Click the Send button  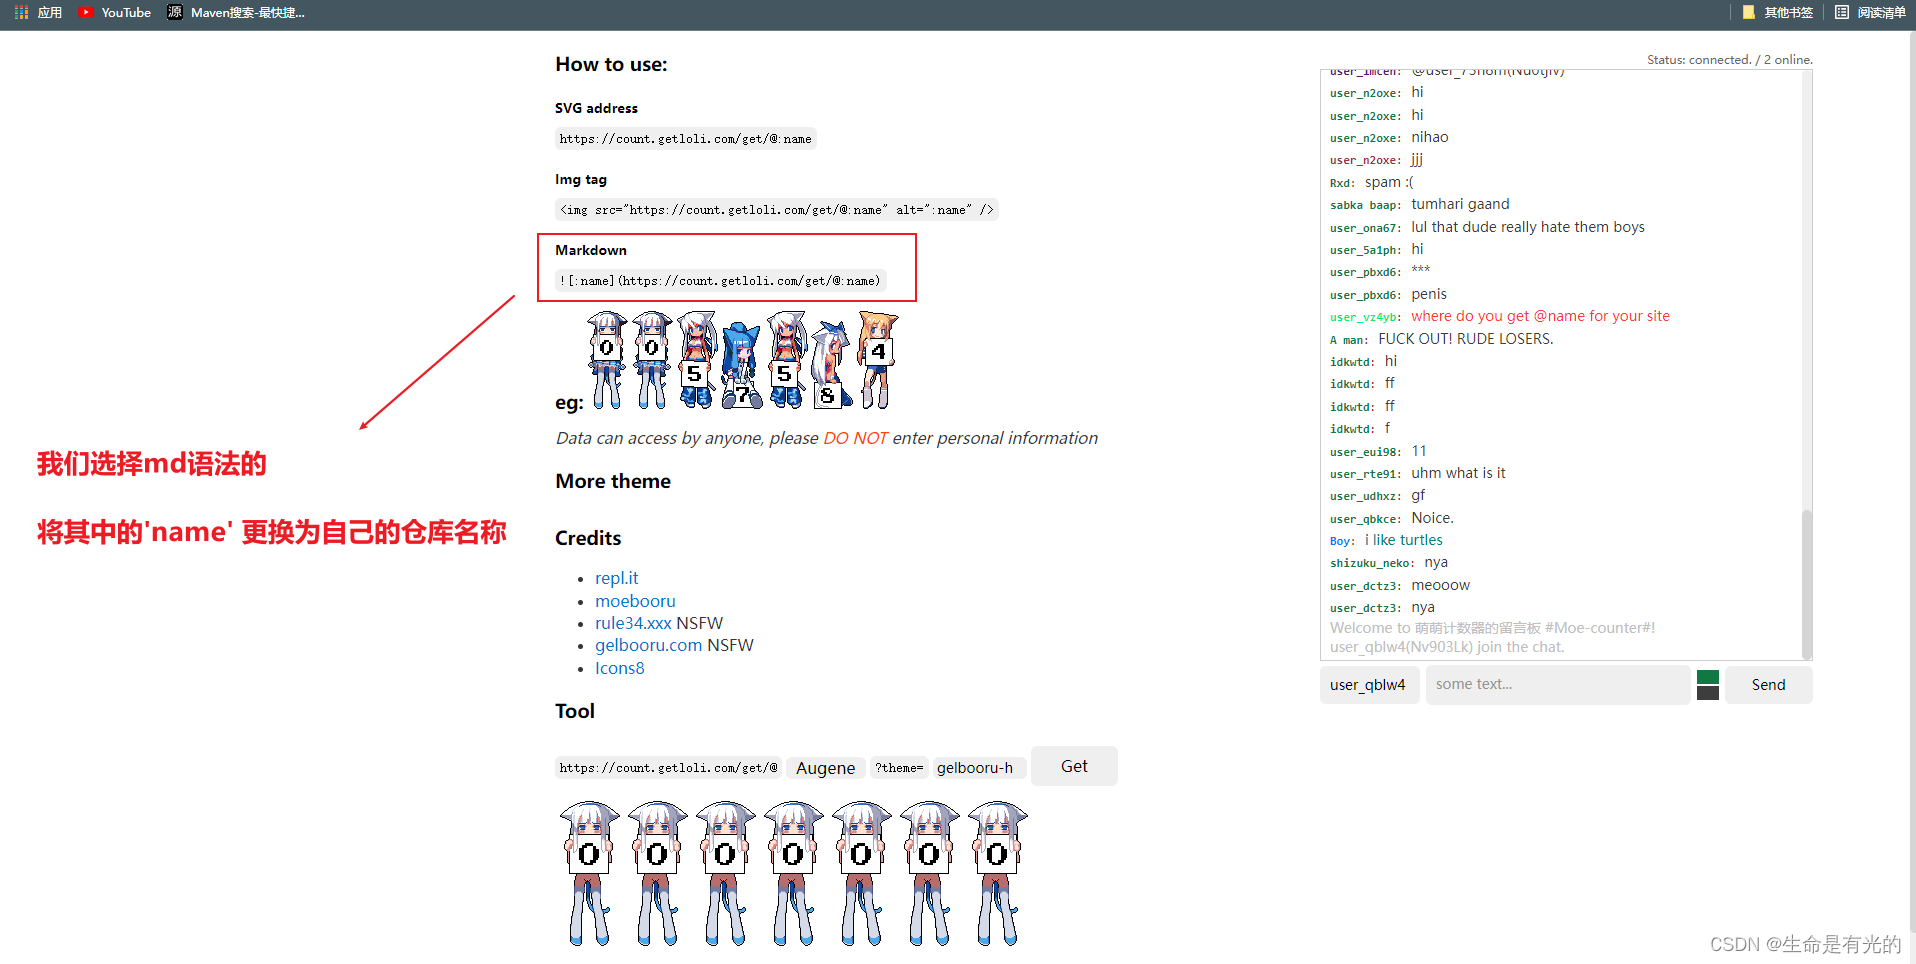pyautogui.click(x=1768, y=685)
